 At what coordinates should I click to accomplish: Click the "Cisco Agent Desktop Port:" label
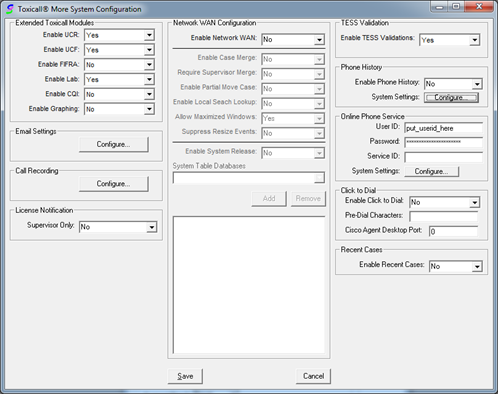click(384, 230)
